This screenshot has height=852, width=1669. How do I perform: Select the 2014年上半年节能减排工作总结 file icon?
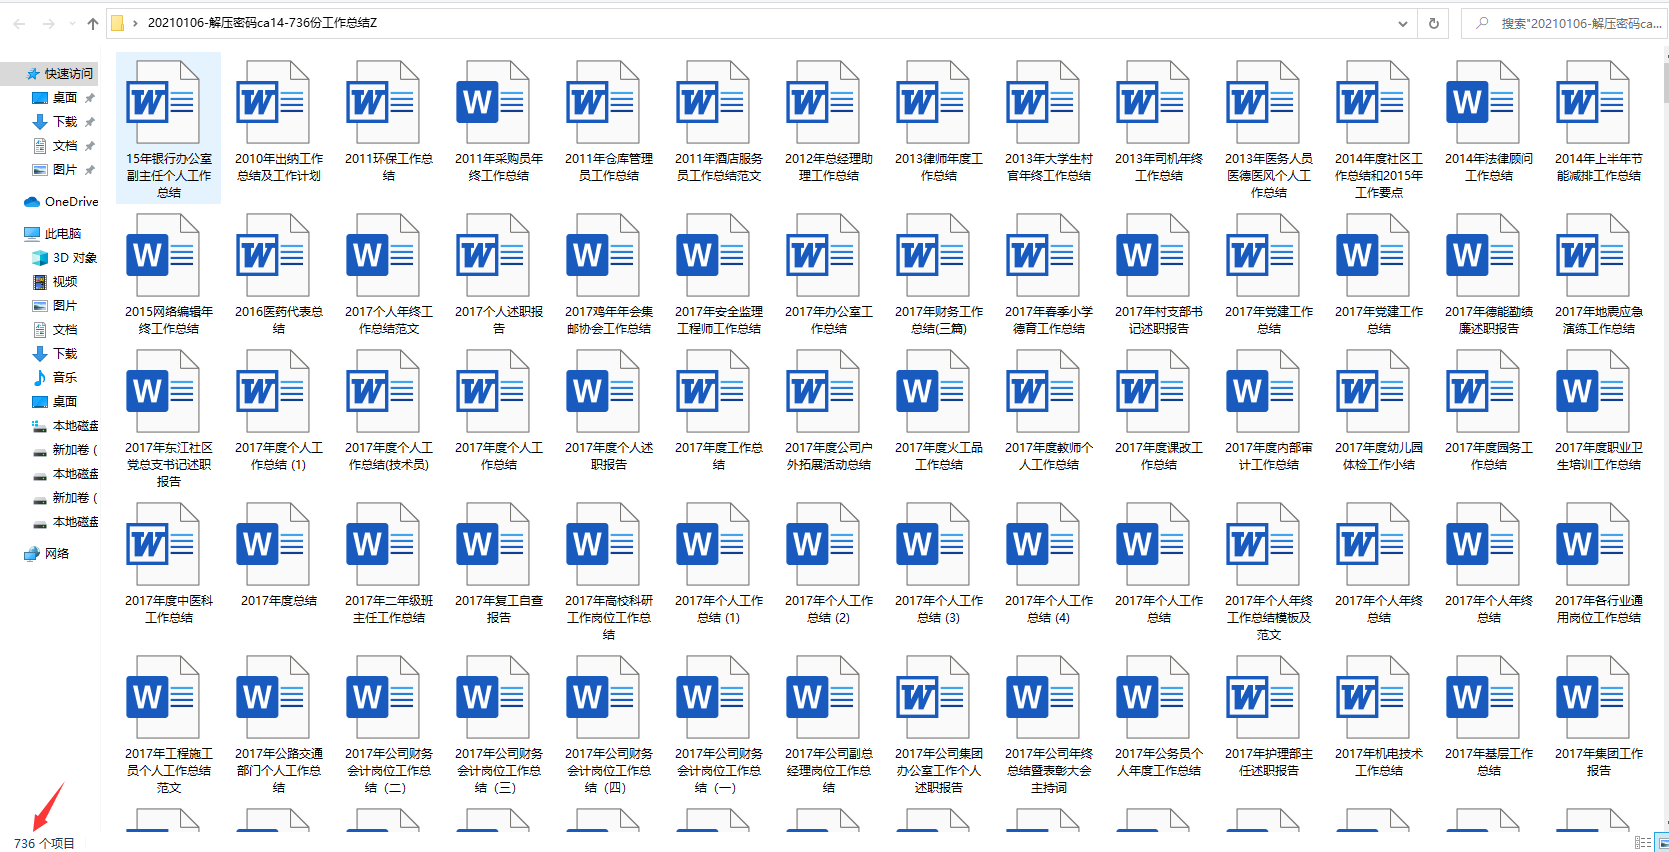[x=1591, y=103]
